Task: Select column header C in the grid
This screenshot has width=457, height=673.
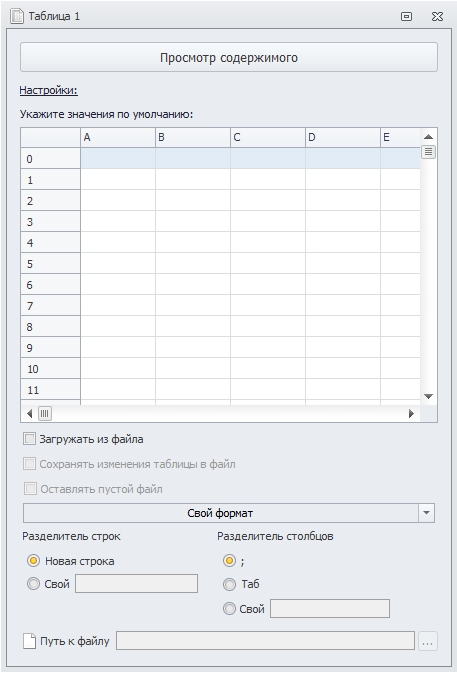Action: point(268,137)
